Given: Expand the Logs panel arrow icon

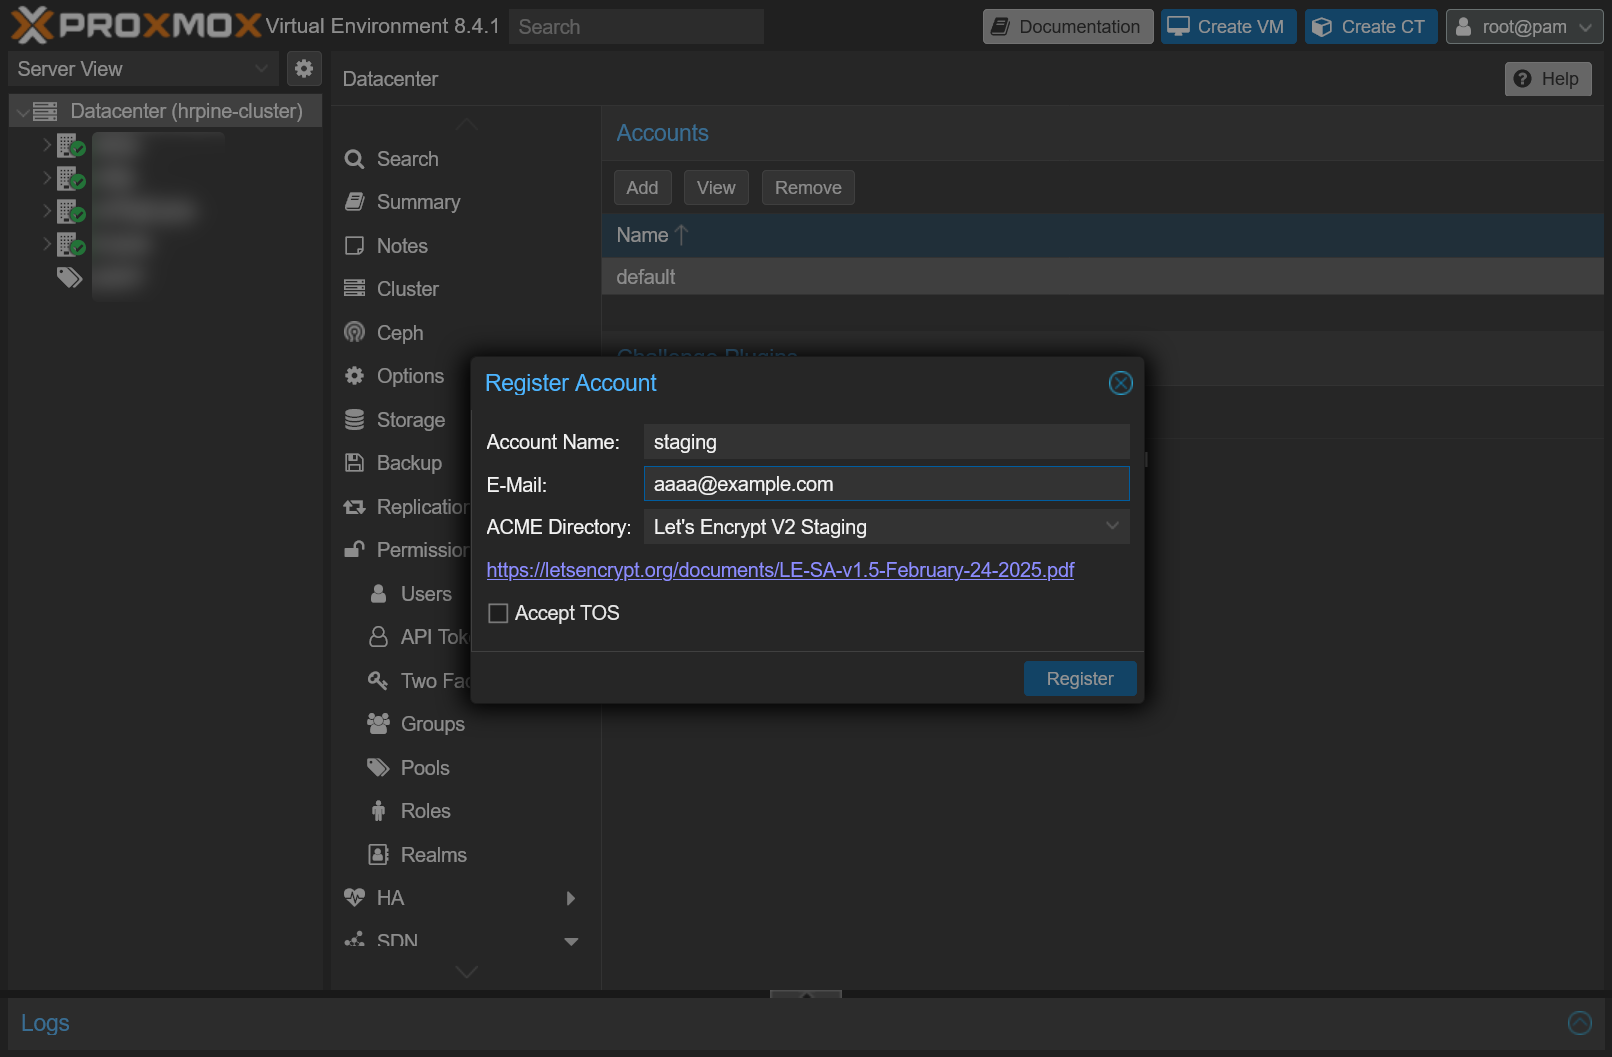Looking at the screenshot, I should pos(1579,1023).
